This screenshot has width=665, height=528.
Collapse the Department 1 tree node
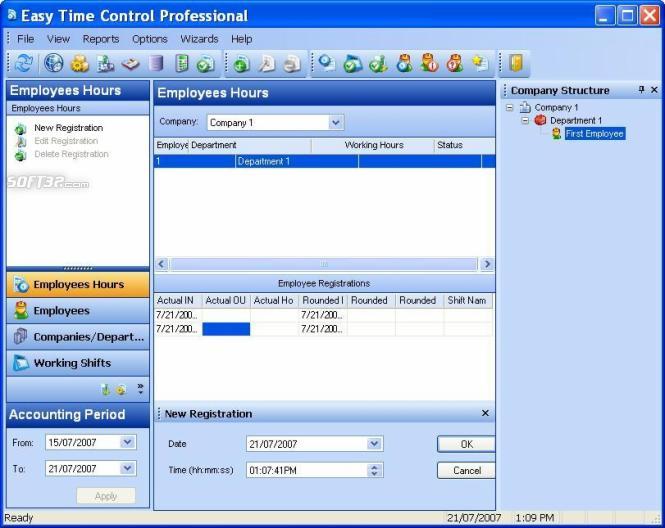[x=525, y=120]
